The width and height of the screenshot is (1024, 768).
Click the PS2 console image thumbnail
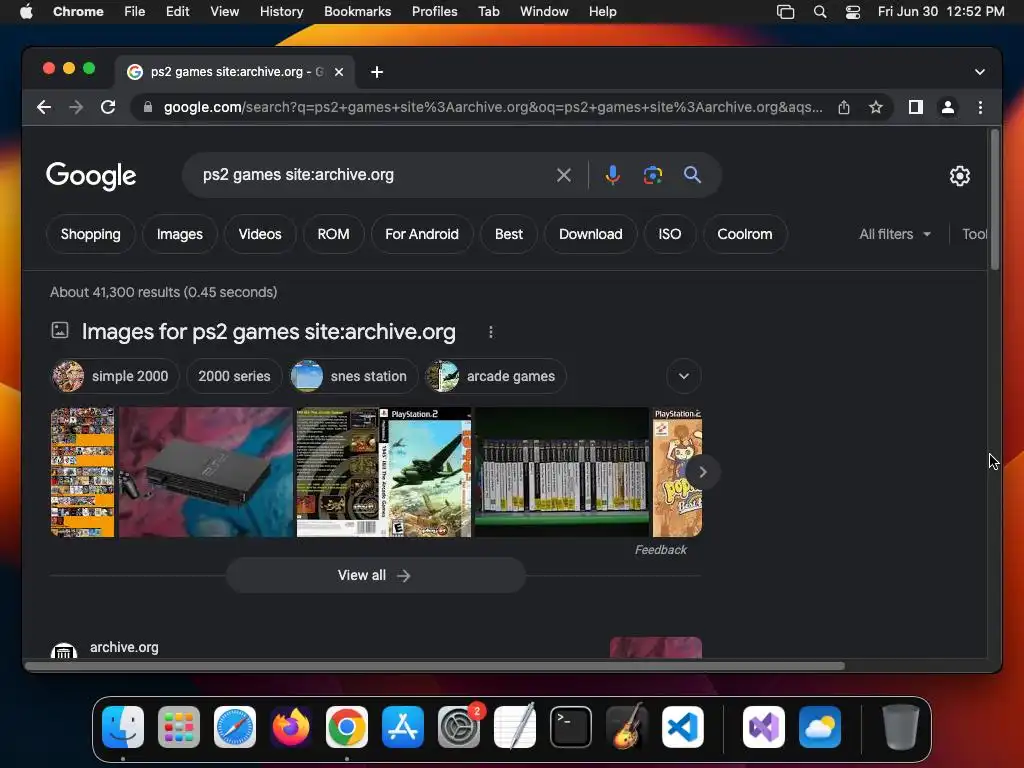point(205,472)
